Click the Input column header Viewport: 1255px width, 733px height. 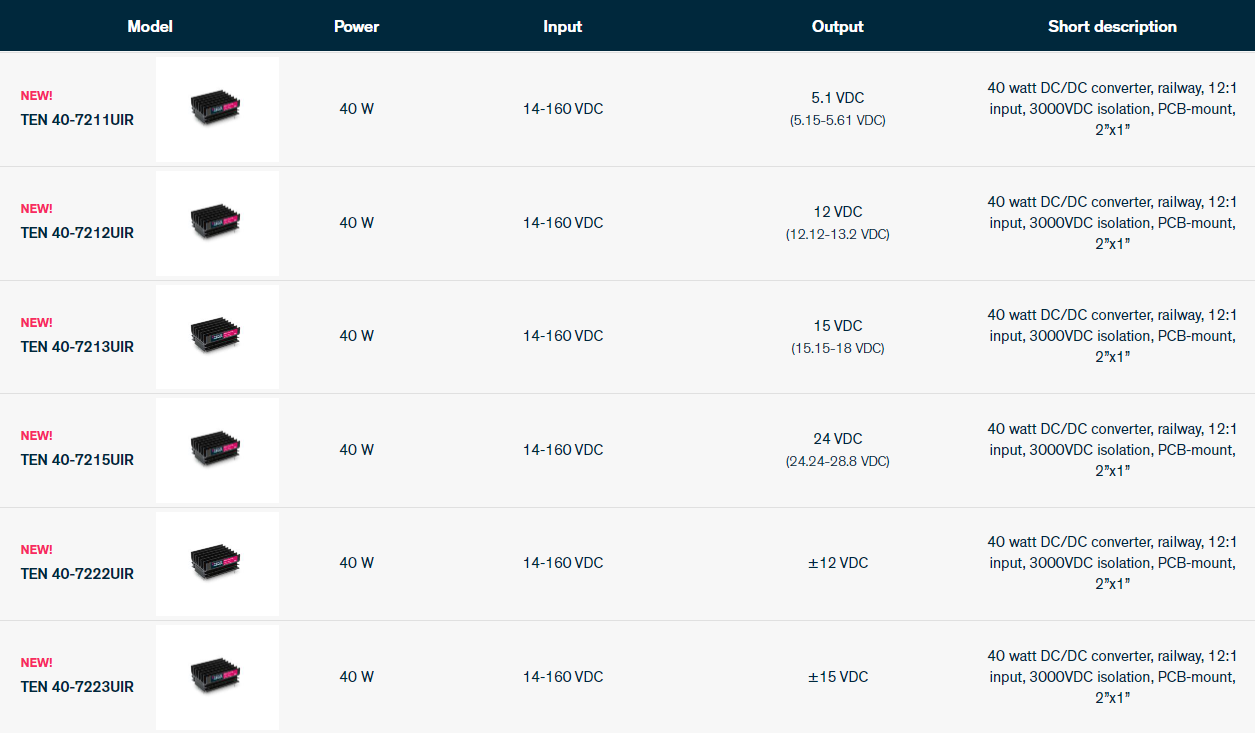[x=562, y=26]
